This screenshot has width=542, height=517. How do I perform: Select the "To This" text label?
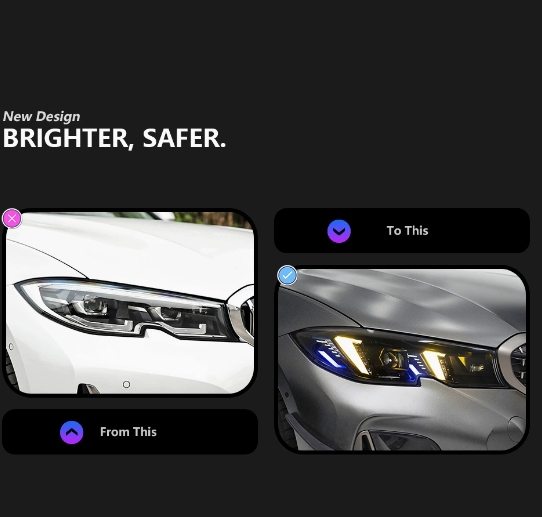pos(407,231)
